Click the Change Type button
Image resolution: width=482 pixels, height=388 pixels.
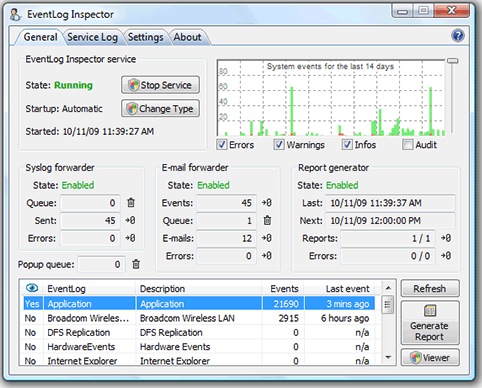coord(160,109)
